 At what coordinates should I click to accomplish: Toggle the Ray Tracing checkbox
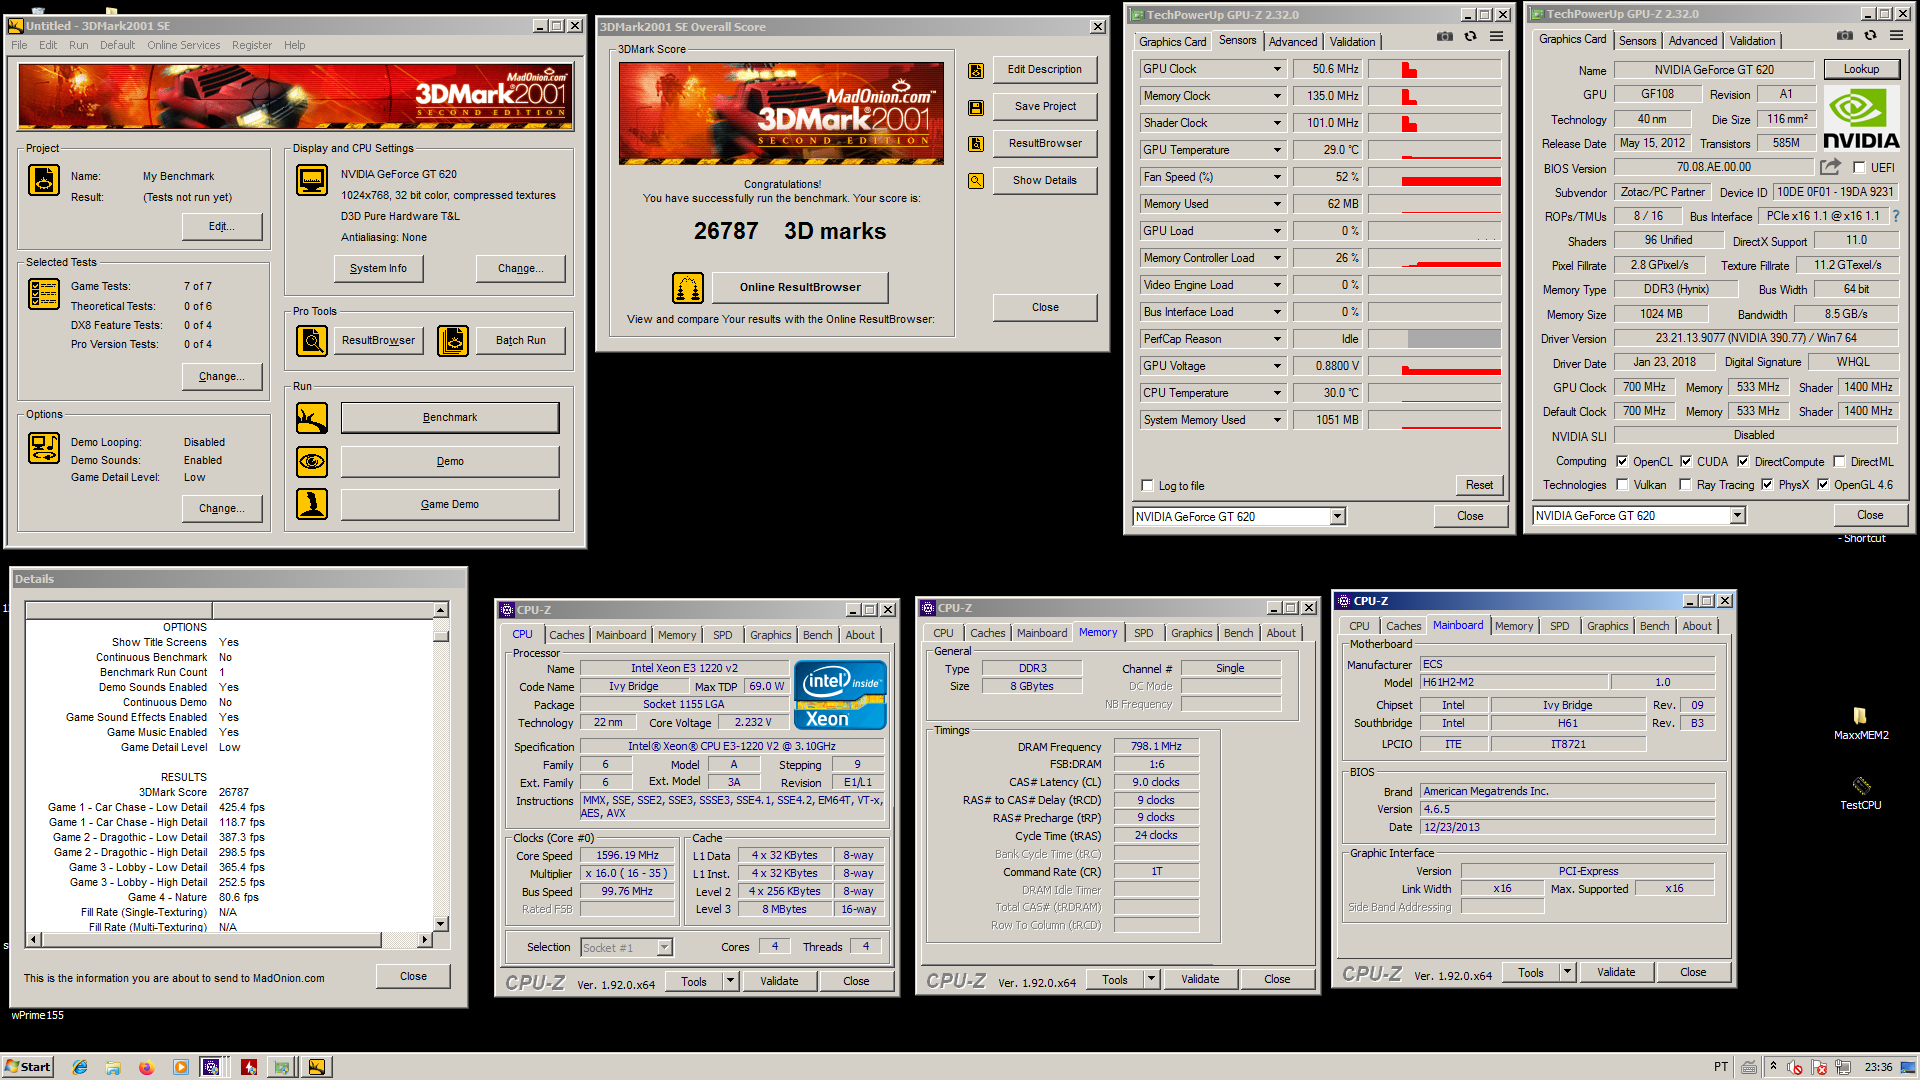coord(1685,485)
